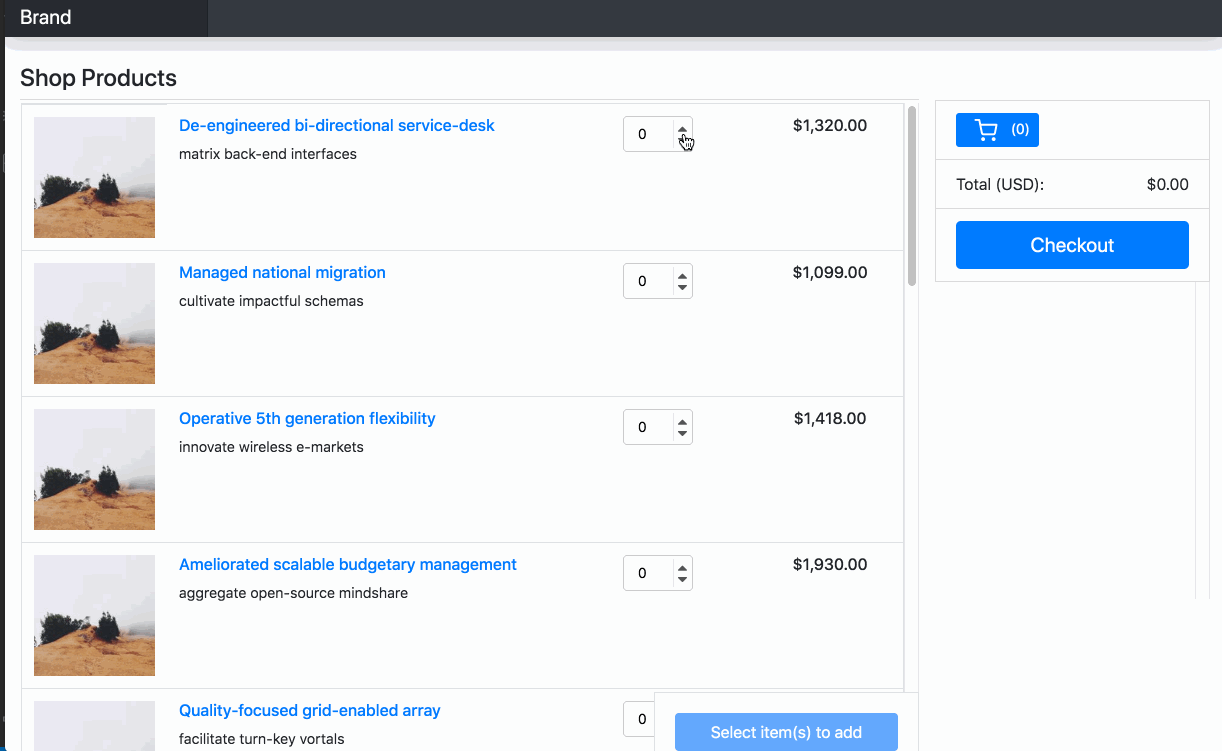
Task: Click thumbnail of De-engineered bi-directional service-desk
Action: tap(94, 177)
